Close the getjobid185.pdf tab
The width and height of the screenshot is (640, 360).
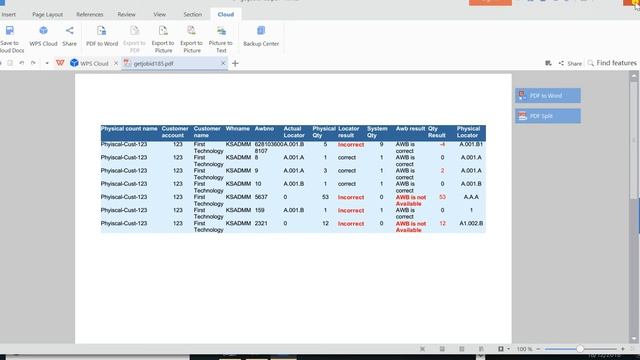(223, 63)
